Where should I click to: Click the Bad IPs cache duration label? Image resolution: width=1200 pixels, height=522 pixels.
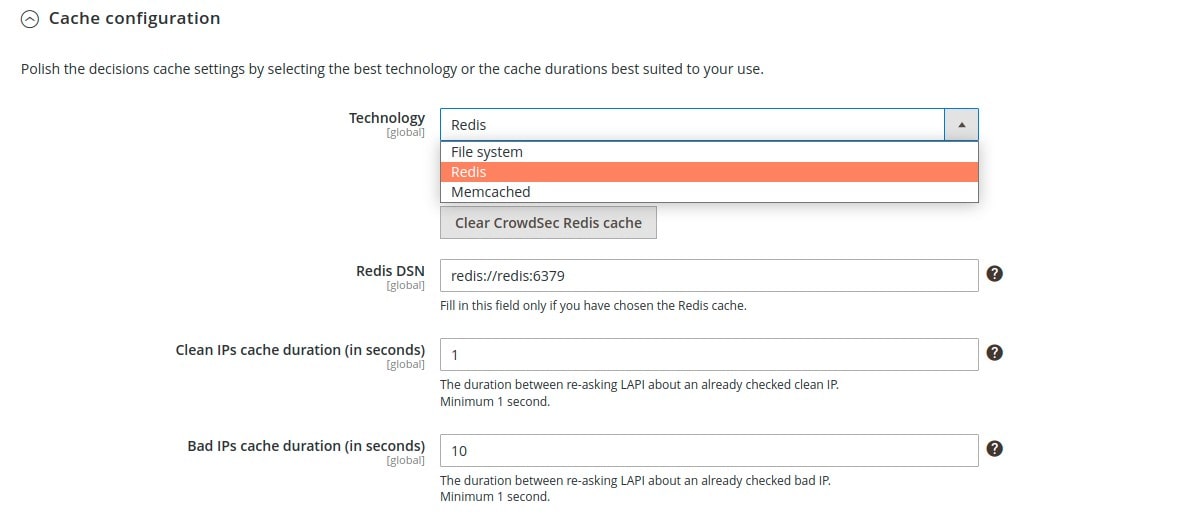[306, 446]
